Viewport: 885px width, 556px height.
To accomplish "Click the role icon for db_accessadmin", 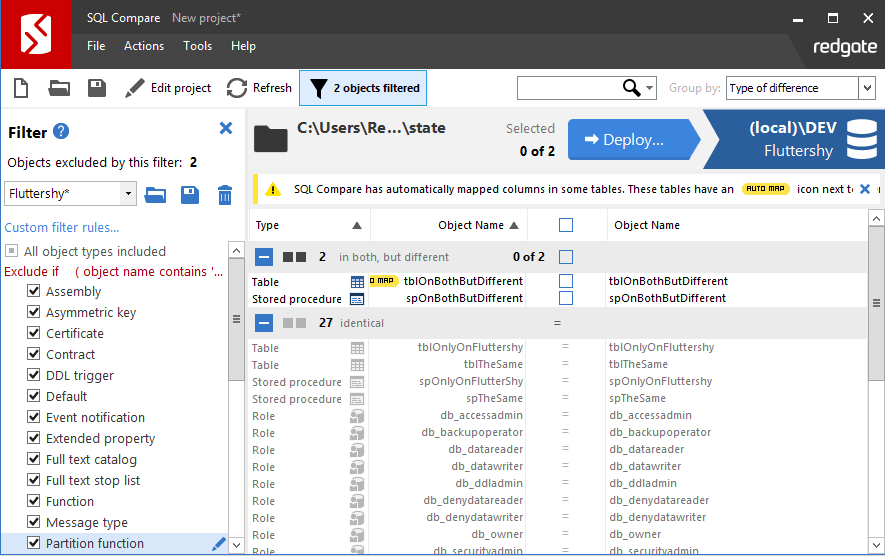I will tap(357, 416).
